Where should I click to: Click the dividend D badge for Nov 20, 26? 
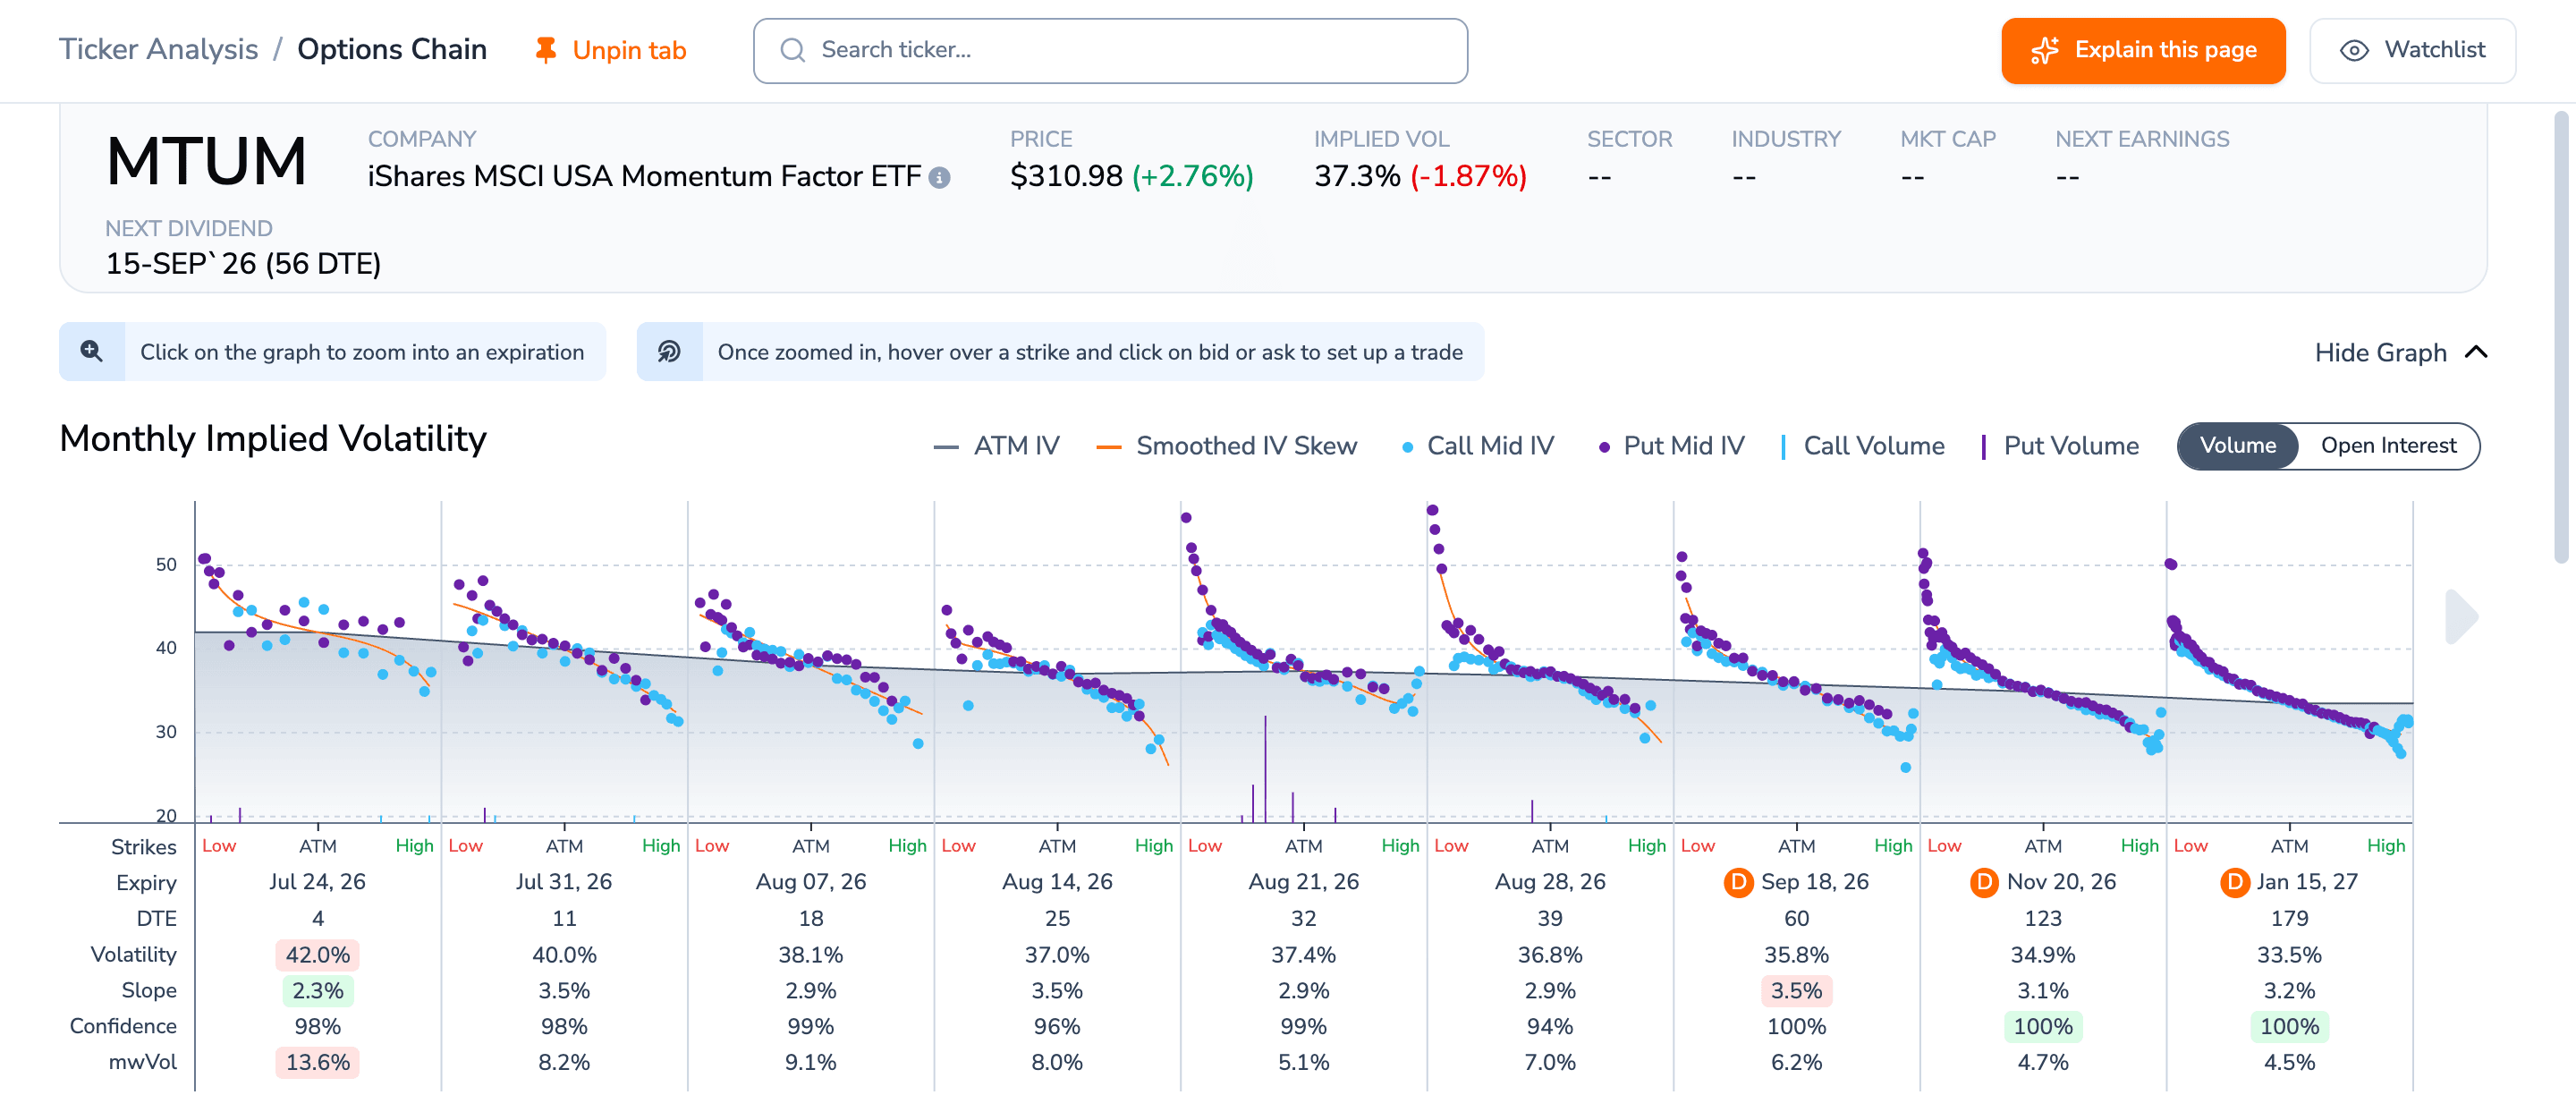tap(1984, 882)
